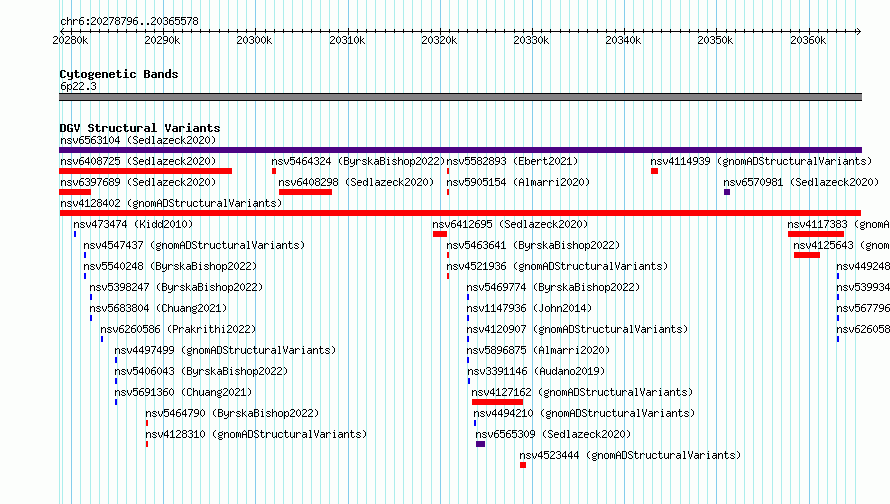Viewport: 890px width, 504px height.
Task: Click the nsv4125643 red bar
Action: click(807, 255)
